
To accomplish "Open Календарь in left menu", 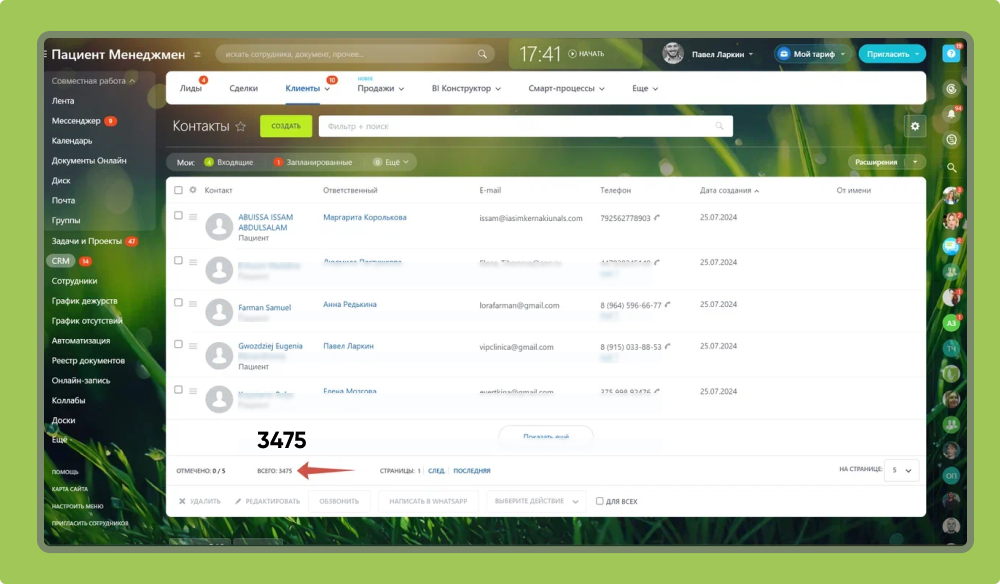I will click(x=72, y=140).
